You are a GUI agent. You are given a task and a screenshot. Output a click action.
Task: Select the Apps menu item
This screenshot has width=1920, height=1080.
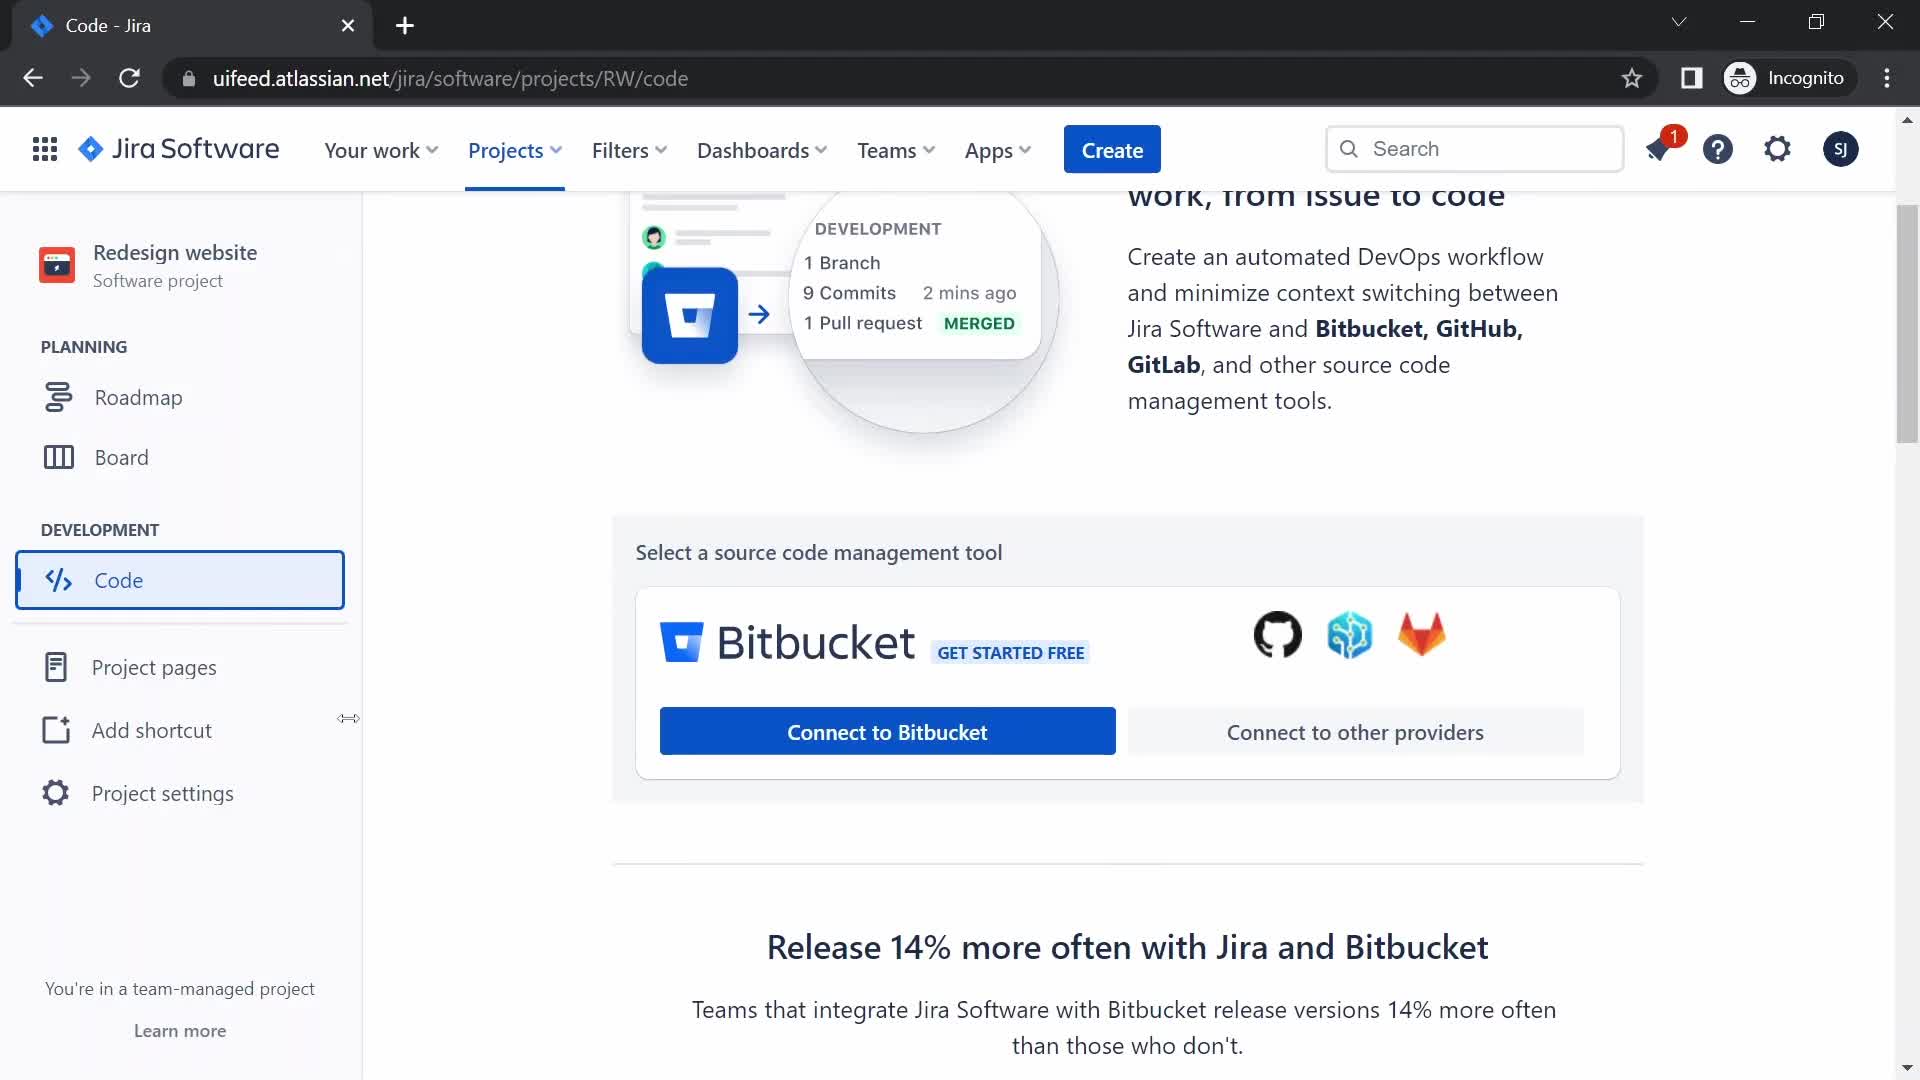click(x=996, y=149)
